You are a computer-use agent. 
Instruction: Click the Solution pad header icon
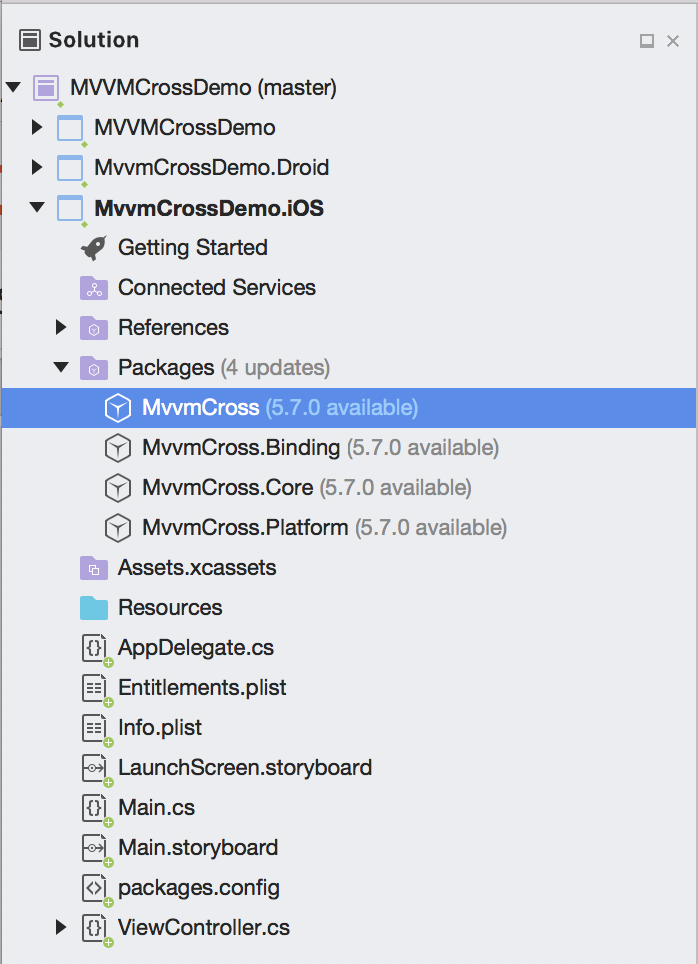[x=30, y=39]
